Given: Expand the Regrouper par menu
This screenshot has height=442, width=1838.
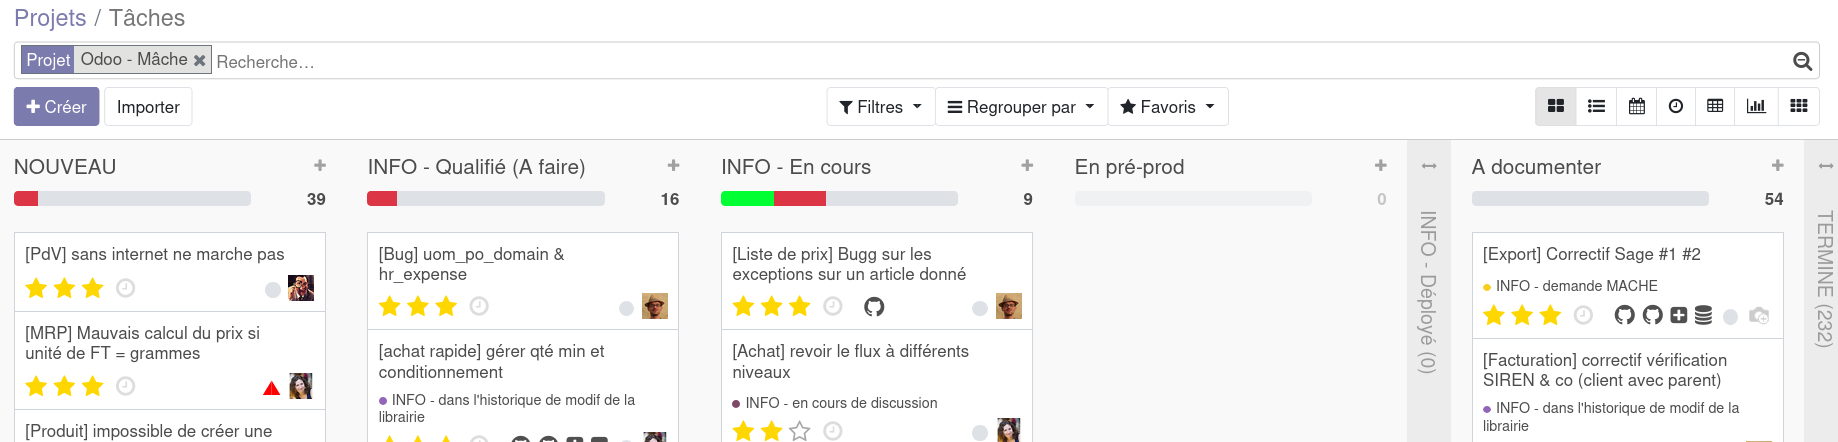Looking at the screenshot, I should click(1021, 107).
